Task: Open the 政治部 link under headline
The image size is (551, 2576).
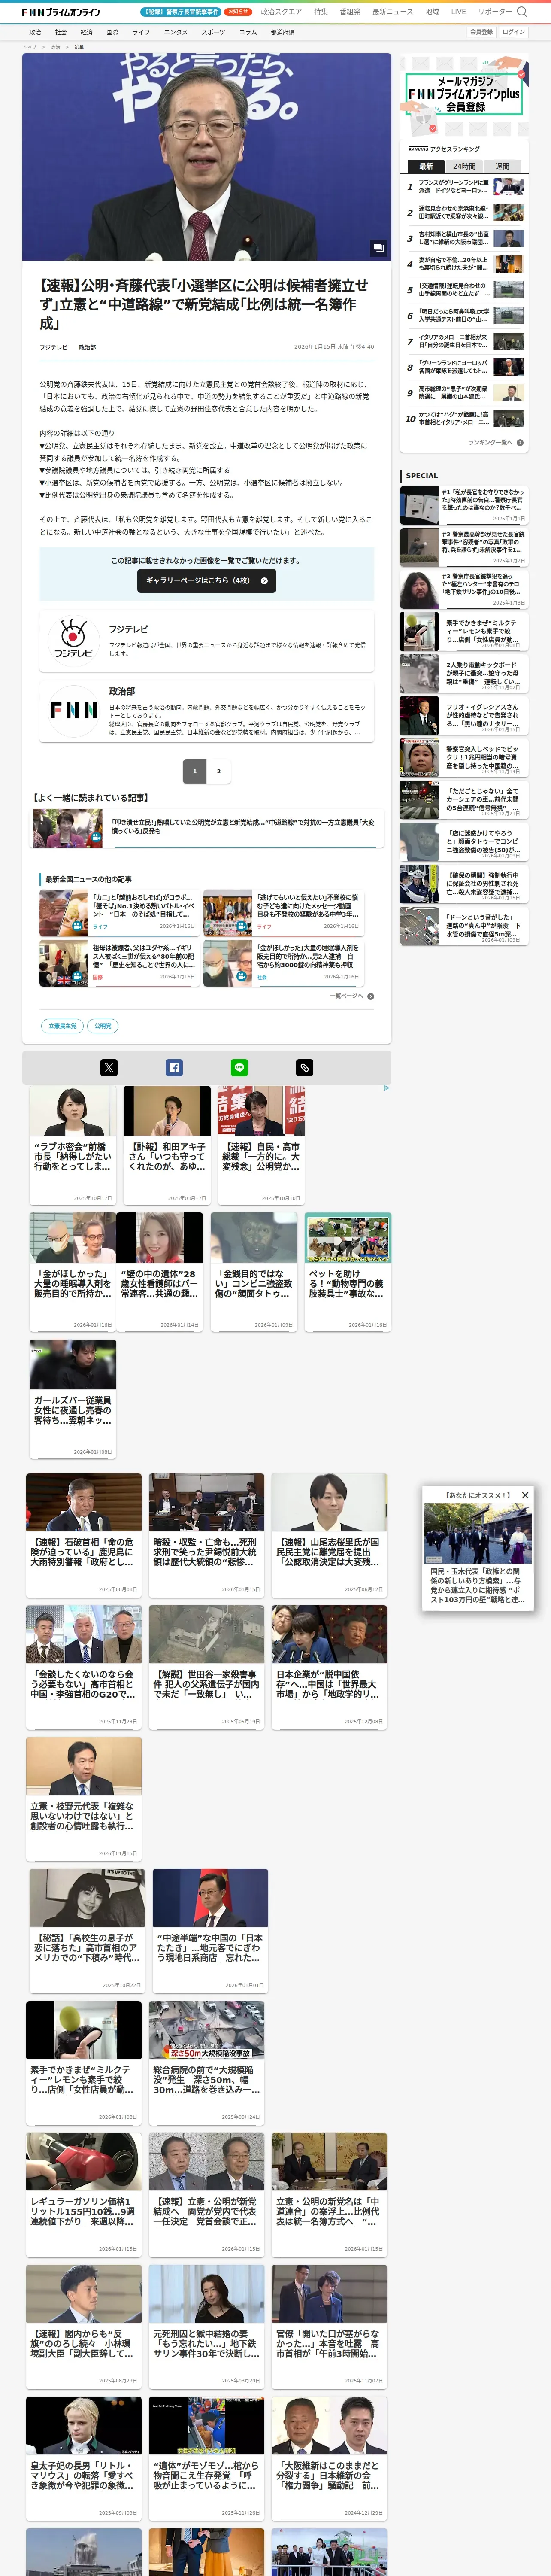Action: (x=87, y=347)
